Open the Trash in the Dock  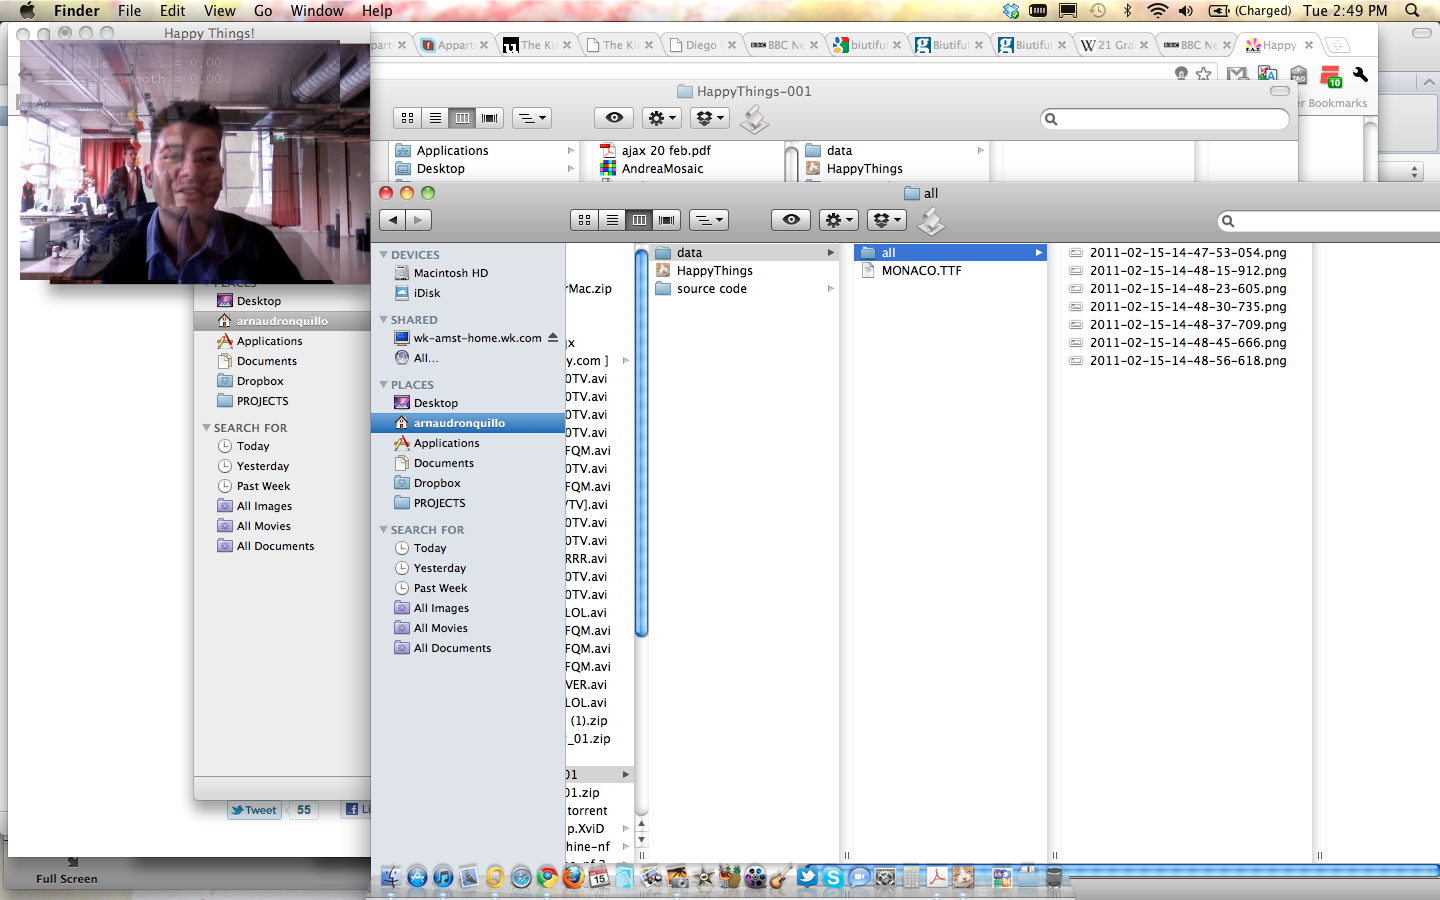pyautogui.click(x=1053, y=877)
